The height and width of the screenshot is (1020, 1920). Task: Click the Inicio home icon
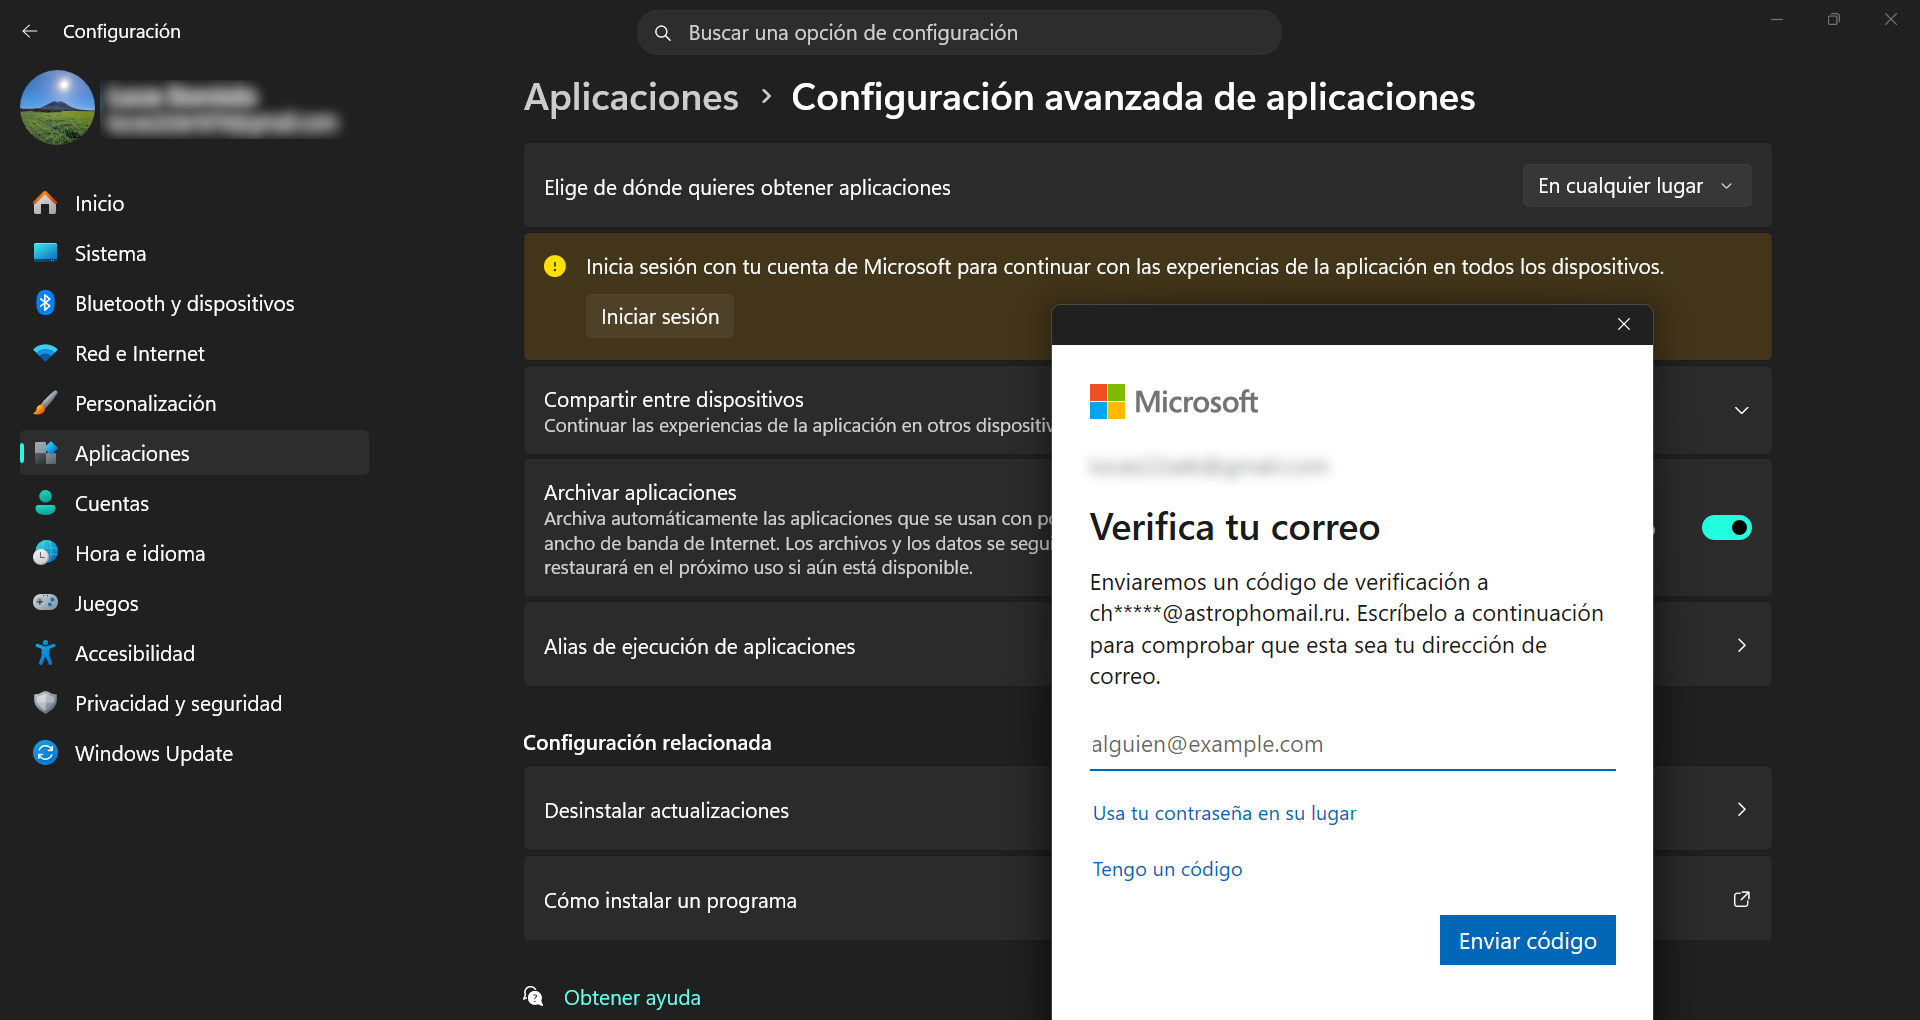coord(45,203)
